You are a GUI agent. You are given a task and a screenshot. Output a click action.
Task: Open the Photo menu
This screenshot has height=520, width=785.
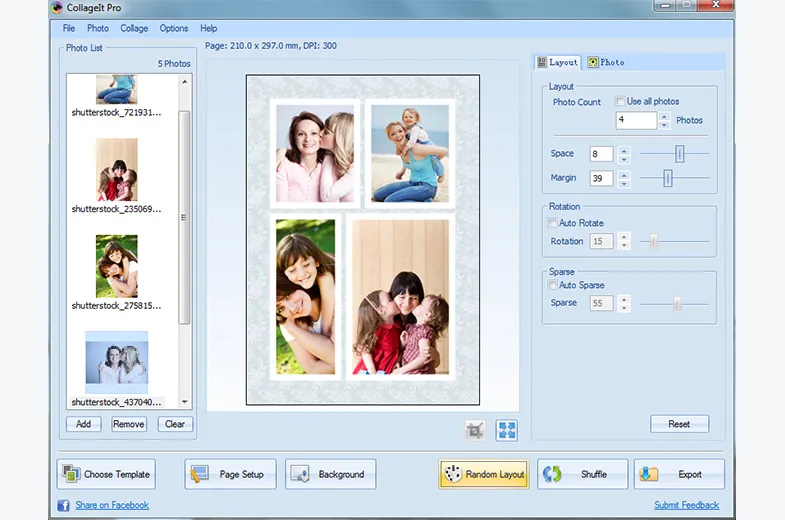click(x=98, y=29)
